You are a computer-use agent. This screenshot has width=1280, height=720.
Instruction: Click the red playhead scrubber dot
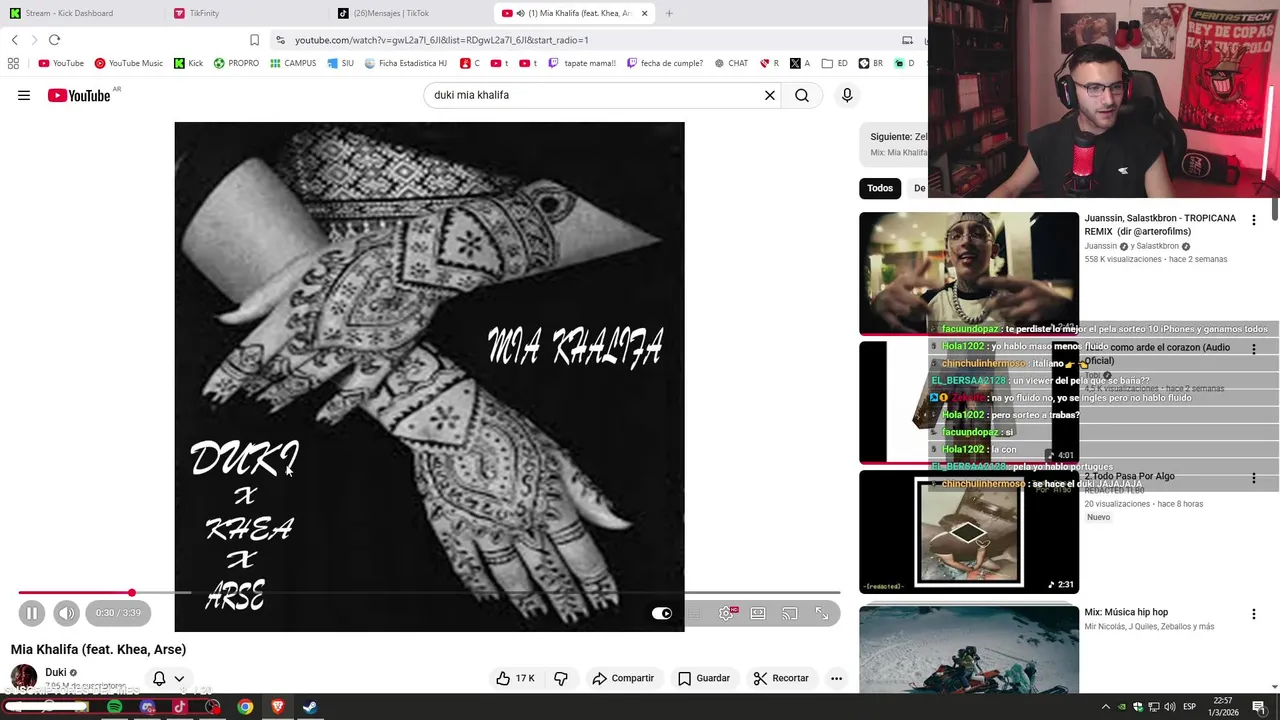click(131, 593)
